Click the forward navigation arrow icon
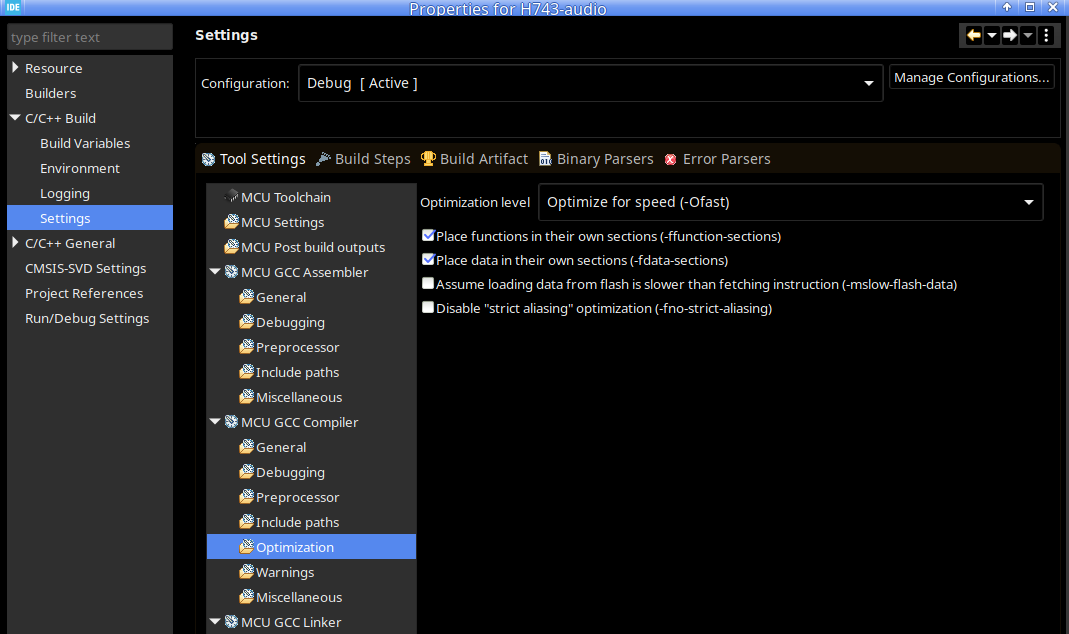The height and width of the screenshot is (634, 1069). point(1009,35)
